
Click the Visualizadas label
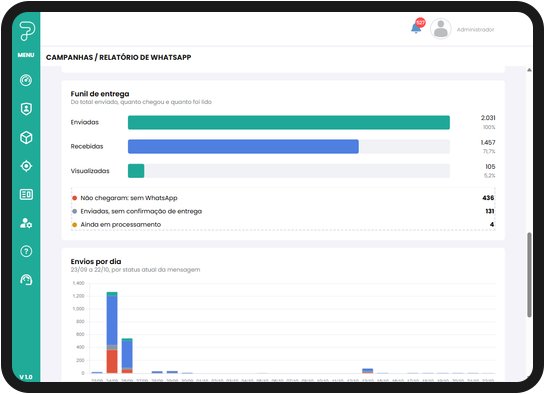pyautogui.click(x=90, y=171)
